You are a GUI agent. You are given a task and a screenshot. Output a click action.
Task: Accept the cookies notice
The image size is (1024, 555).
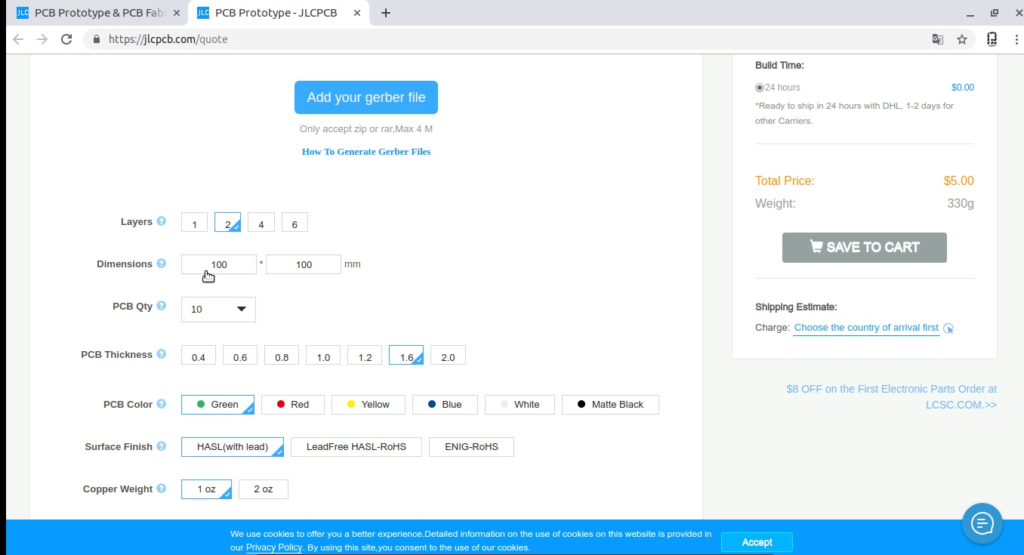tap(757, 542)
